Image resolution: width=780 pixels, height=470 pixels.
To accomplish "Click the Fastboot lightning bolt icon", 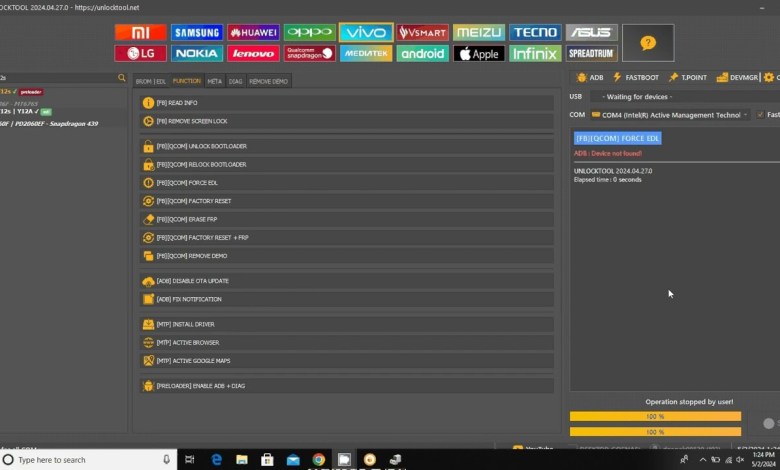I will (617, 77).
